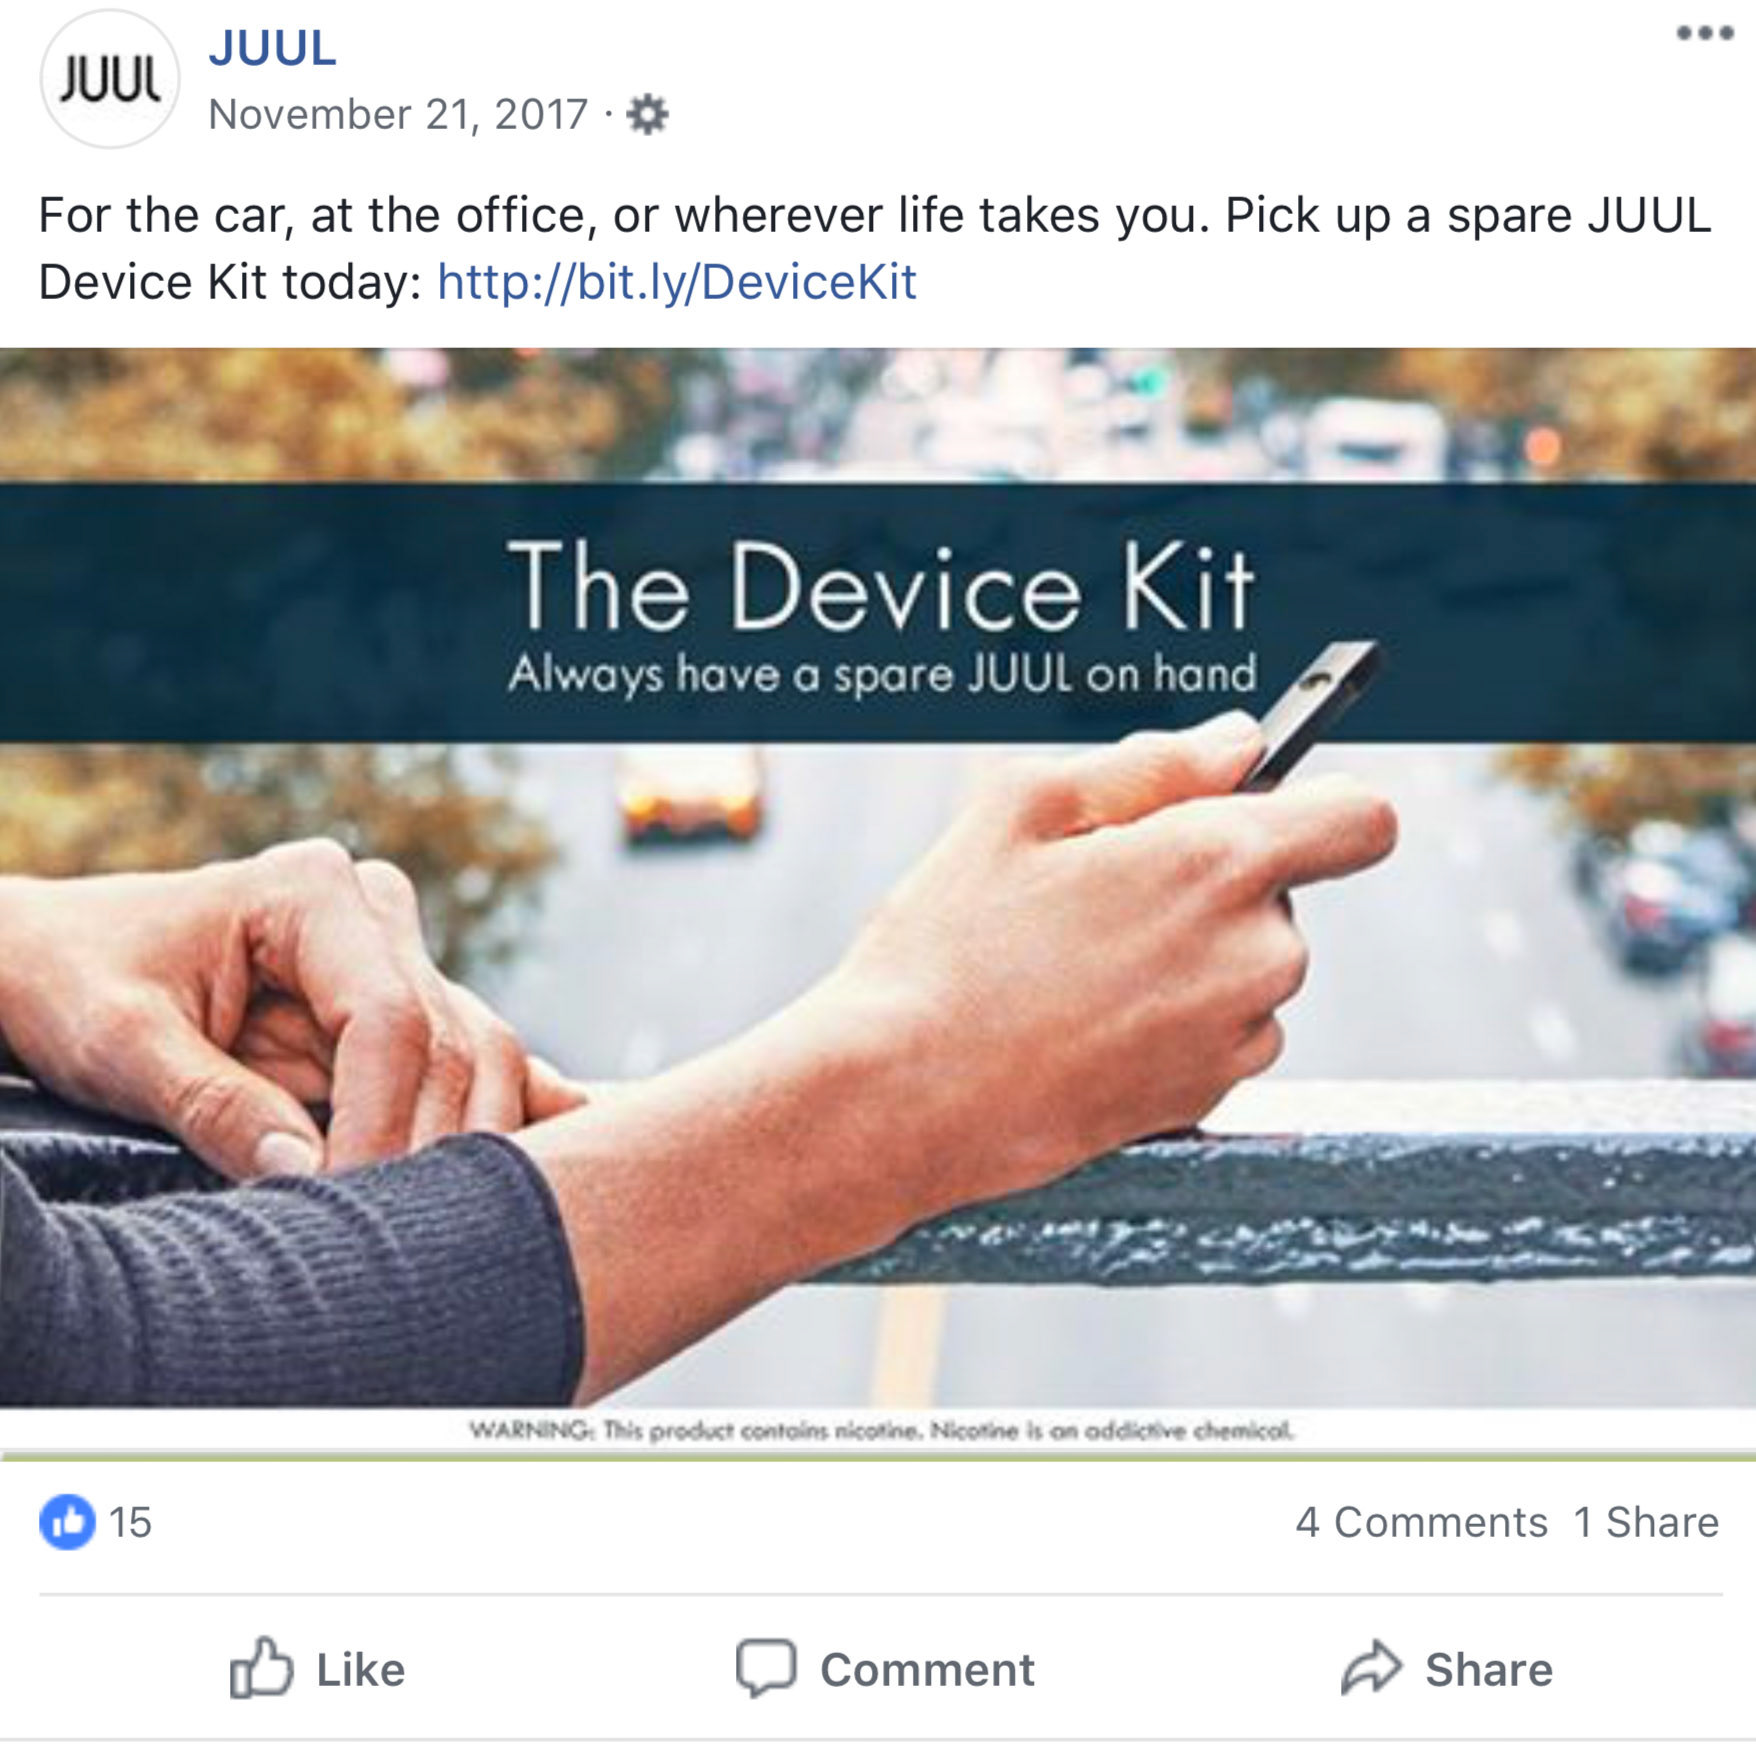
Task: Click the blue thumbs-up reaction icon
Action: pyautogui.click(x=67, y=1522)
